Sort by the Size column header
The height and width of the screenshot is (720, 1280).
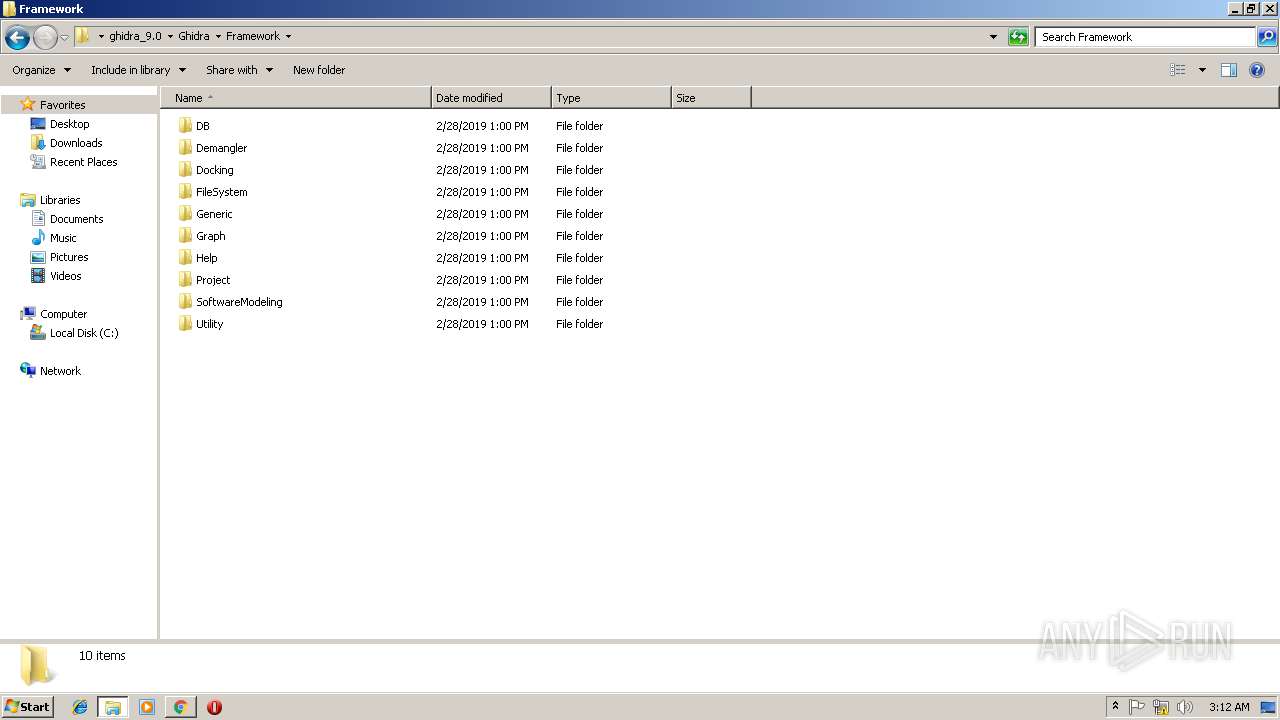click(711, 98)
